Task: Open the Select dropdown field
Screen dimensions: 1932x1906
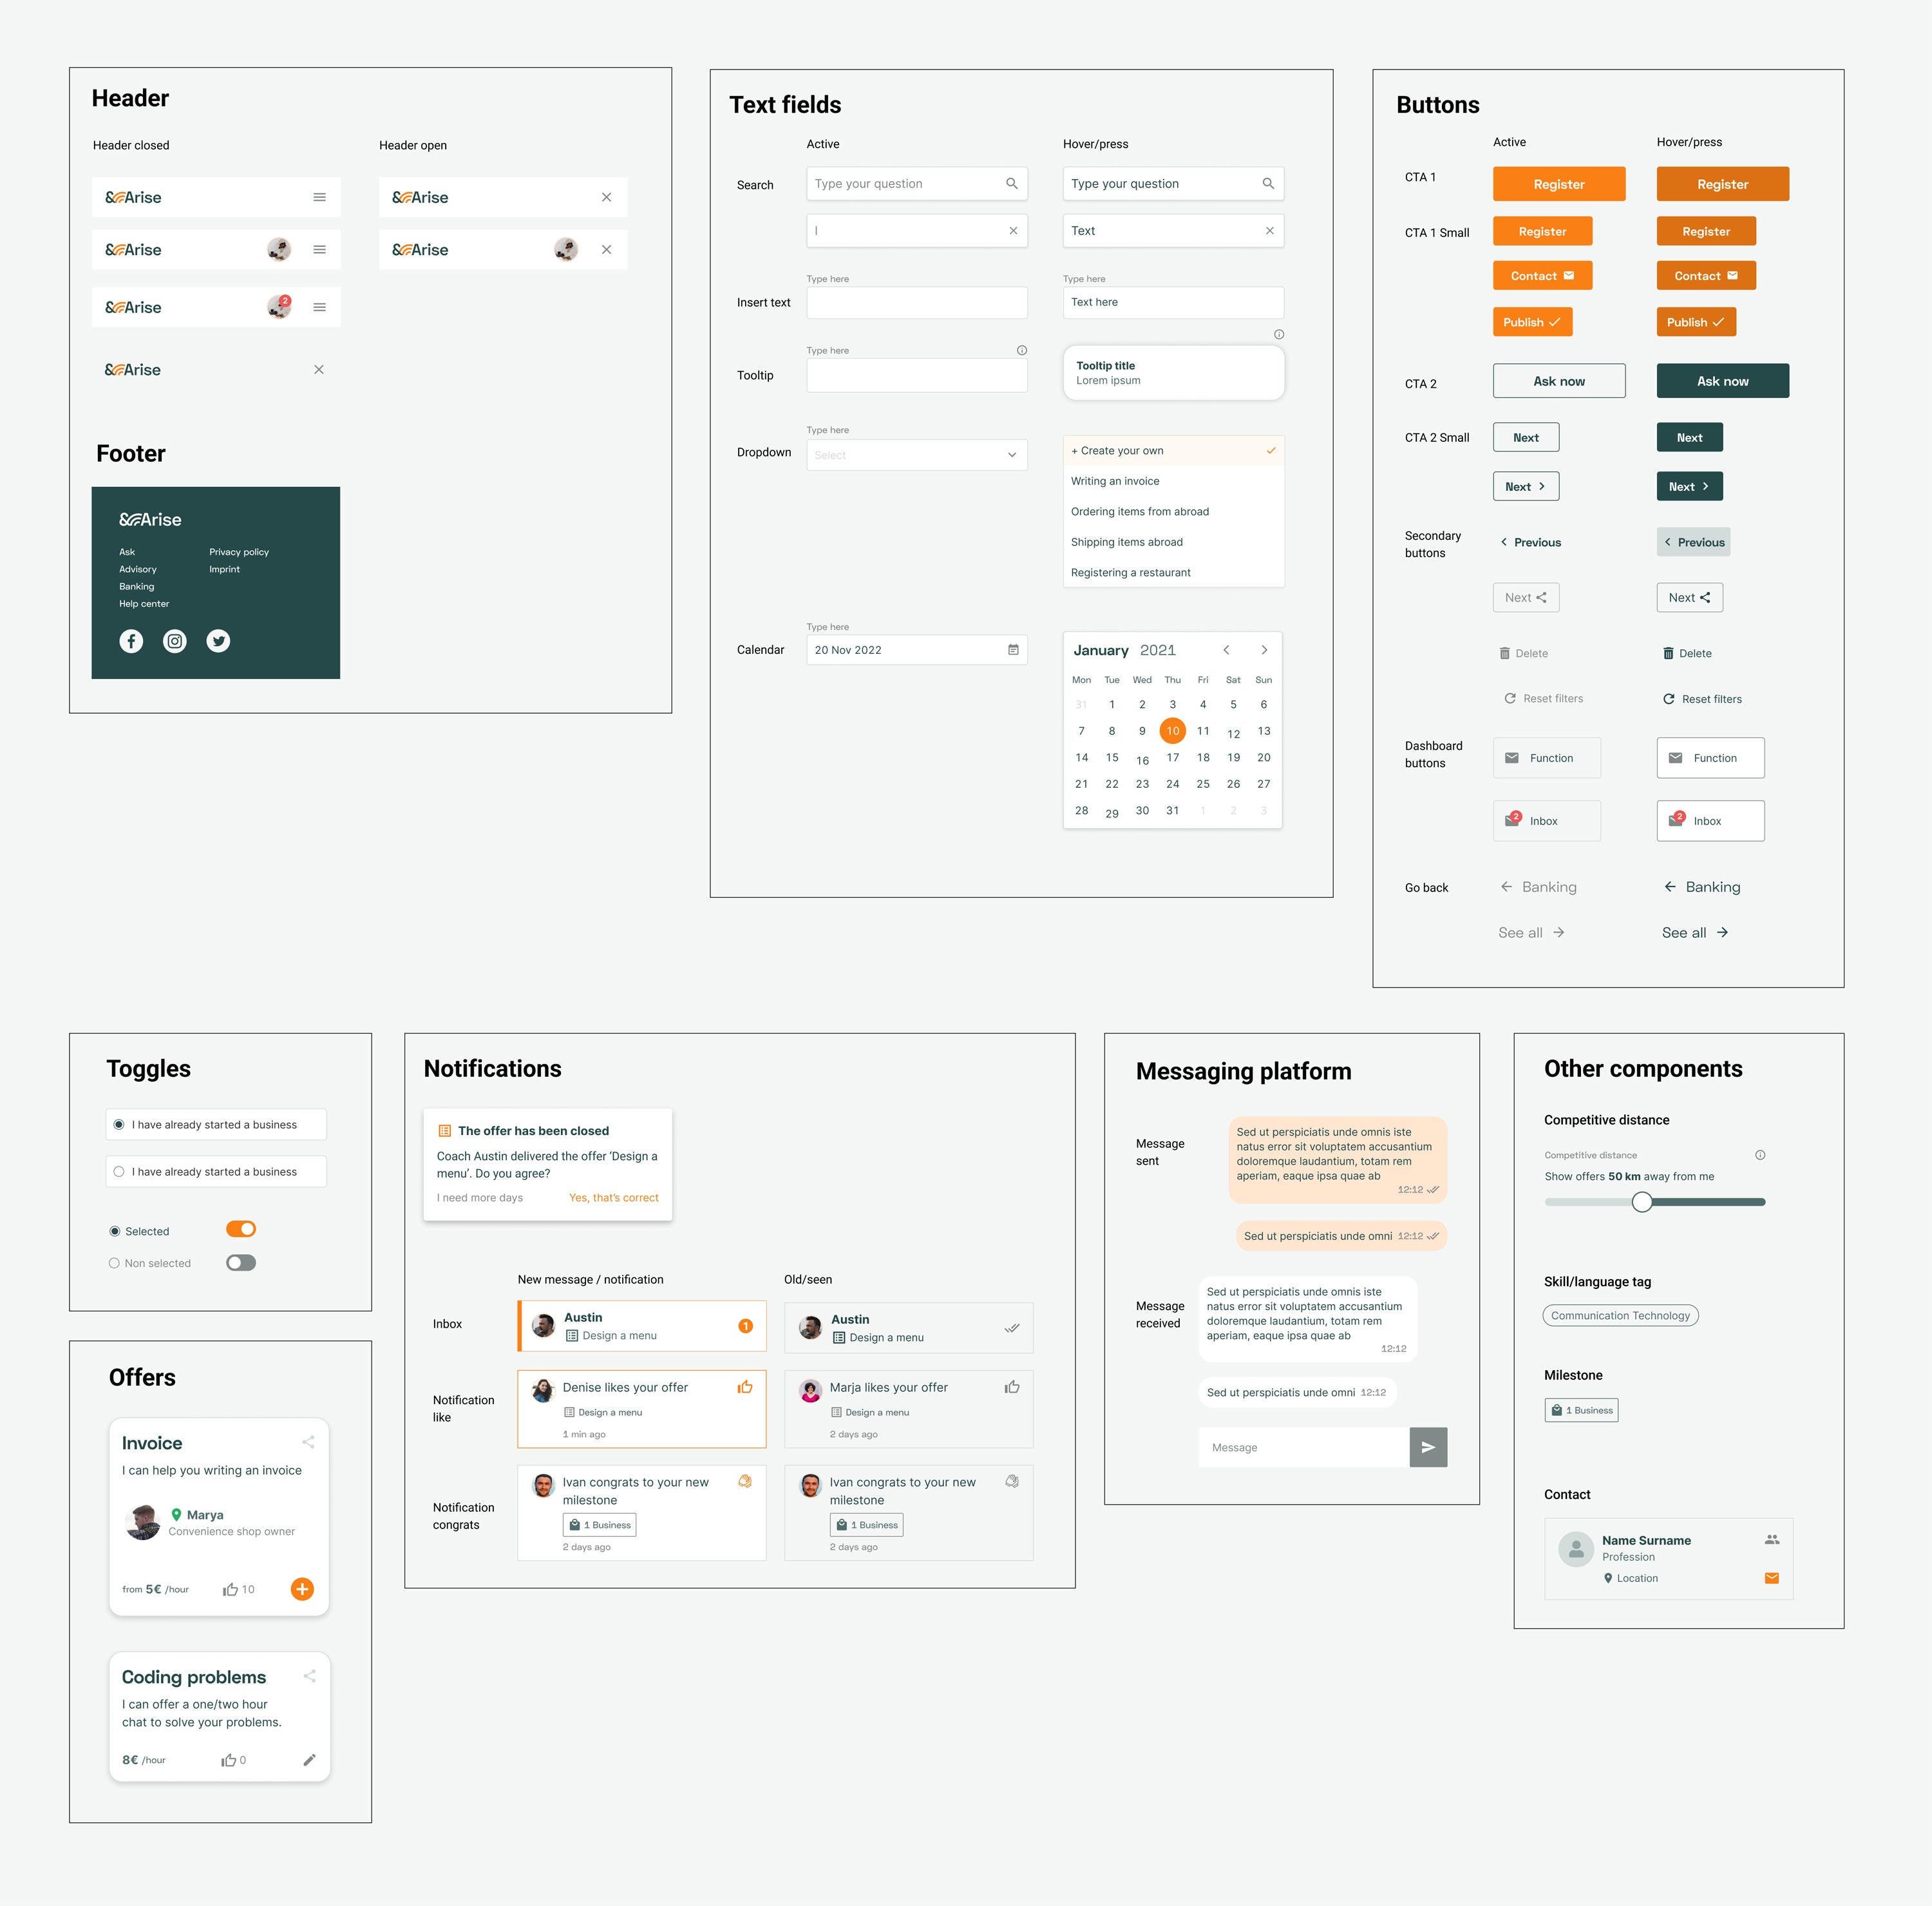Action: pos(916,455)
